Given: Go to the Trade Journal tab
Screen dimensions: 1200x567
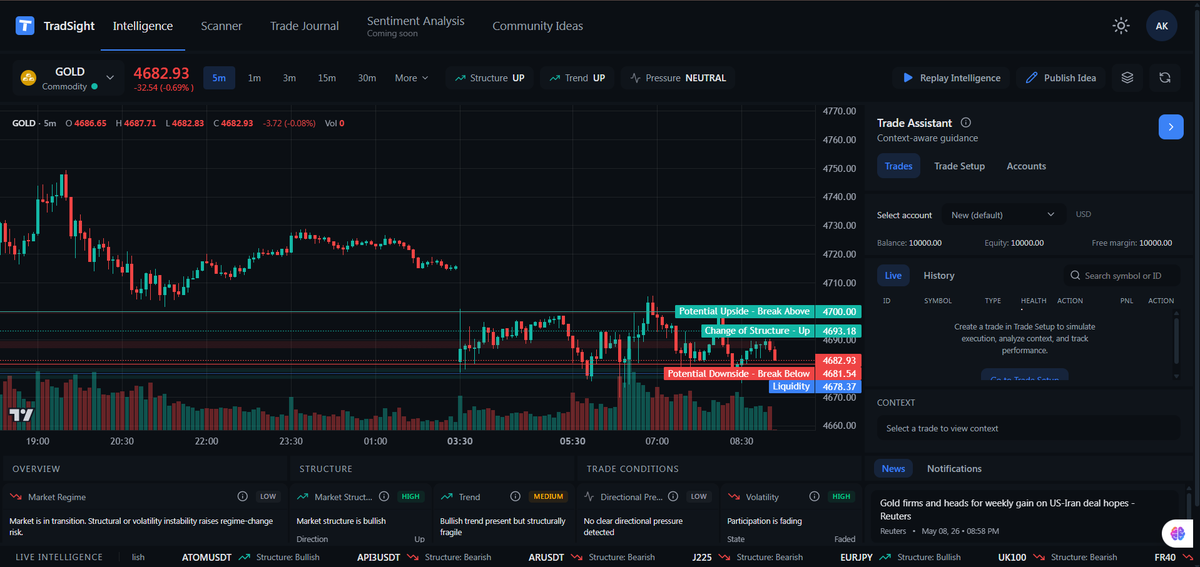Looking at the screenshot, I should (x=304, y=26).
